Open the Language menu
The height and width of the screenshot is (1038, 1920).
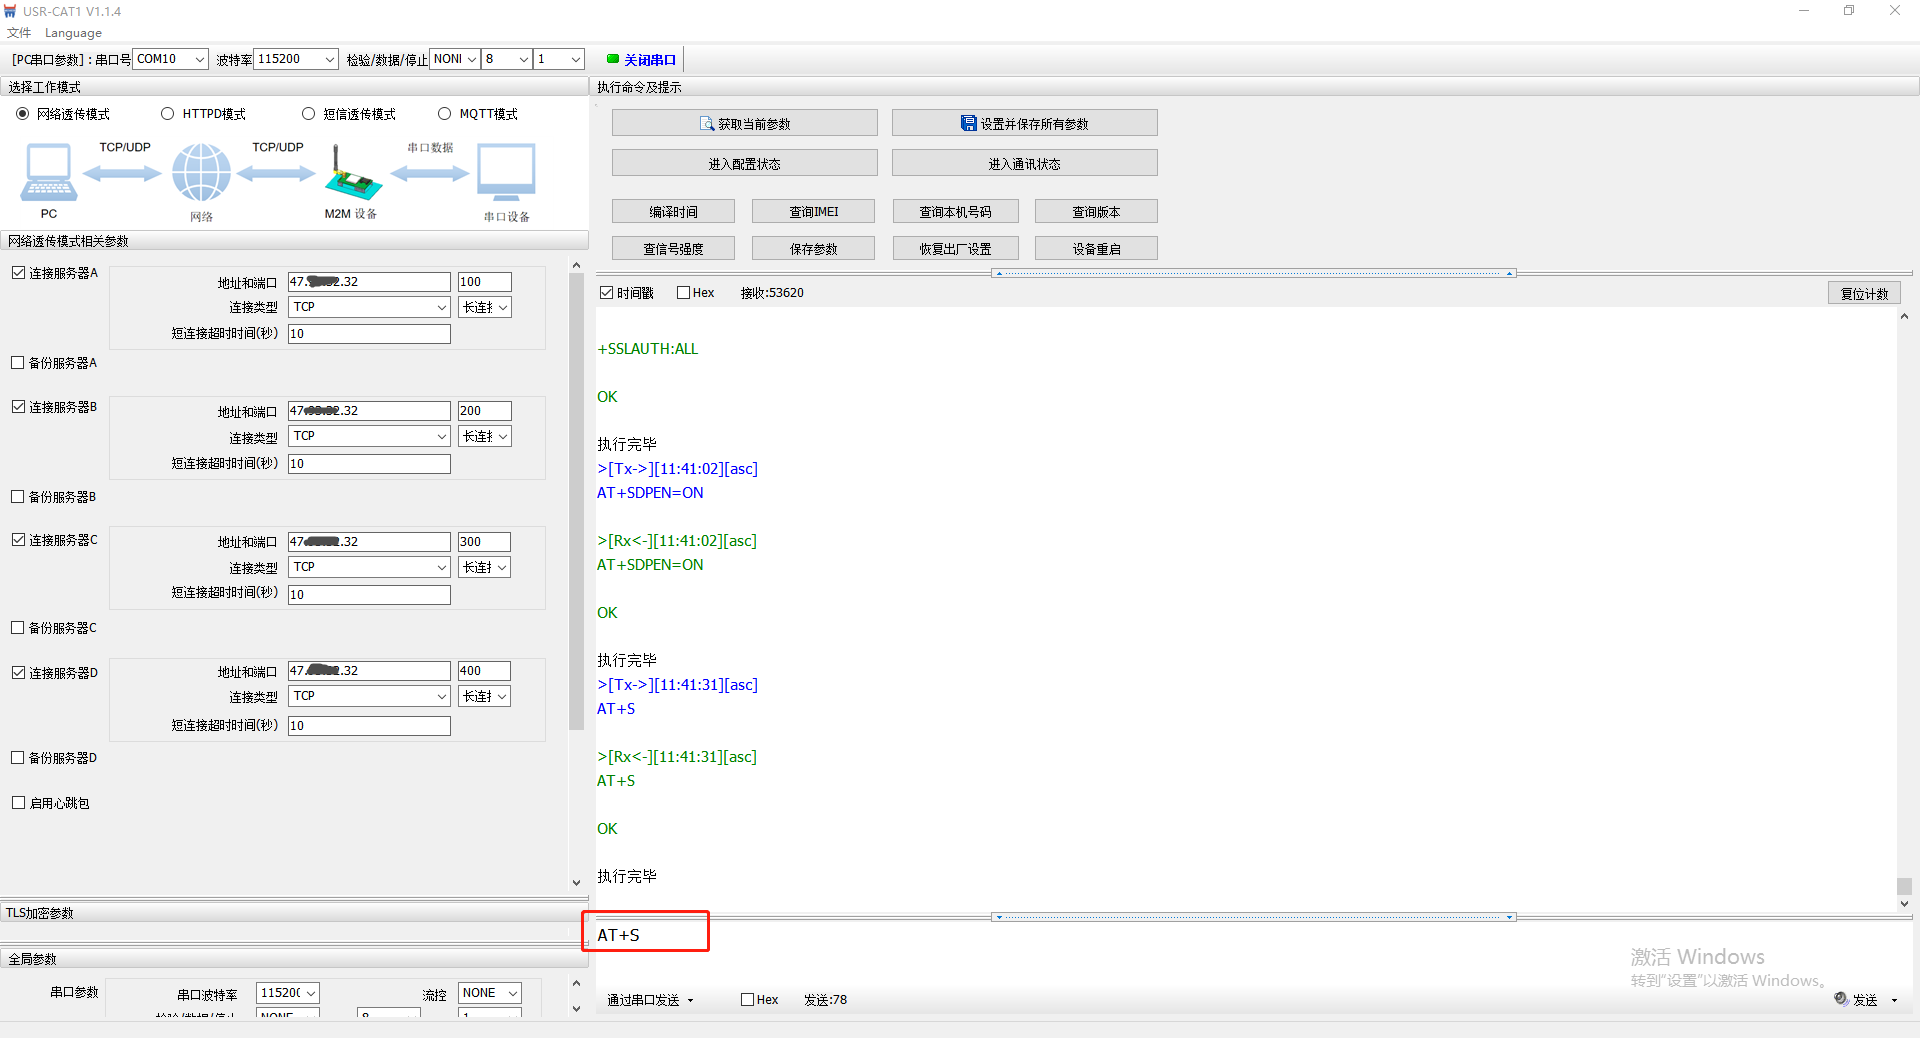73,33
